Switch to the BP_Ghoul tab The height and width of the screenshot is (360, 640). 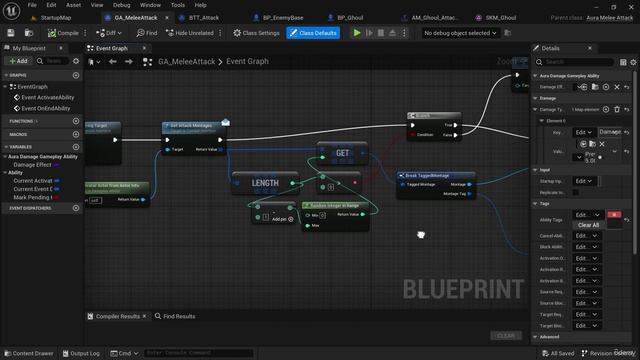pyautogui.click(x=350, y=18)
